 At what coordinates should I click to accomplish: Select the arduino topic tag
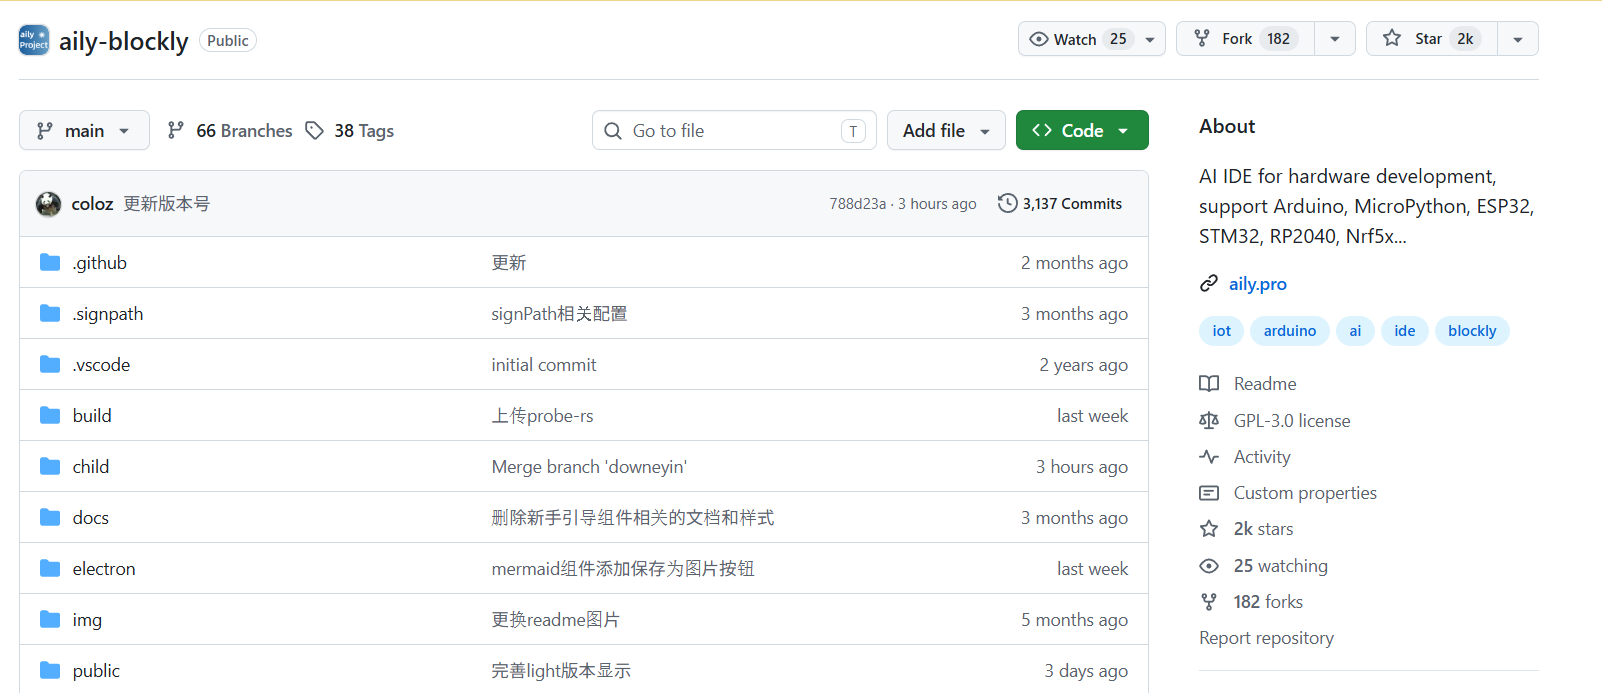pyautogui.click(x=1290, y=331)
